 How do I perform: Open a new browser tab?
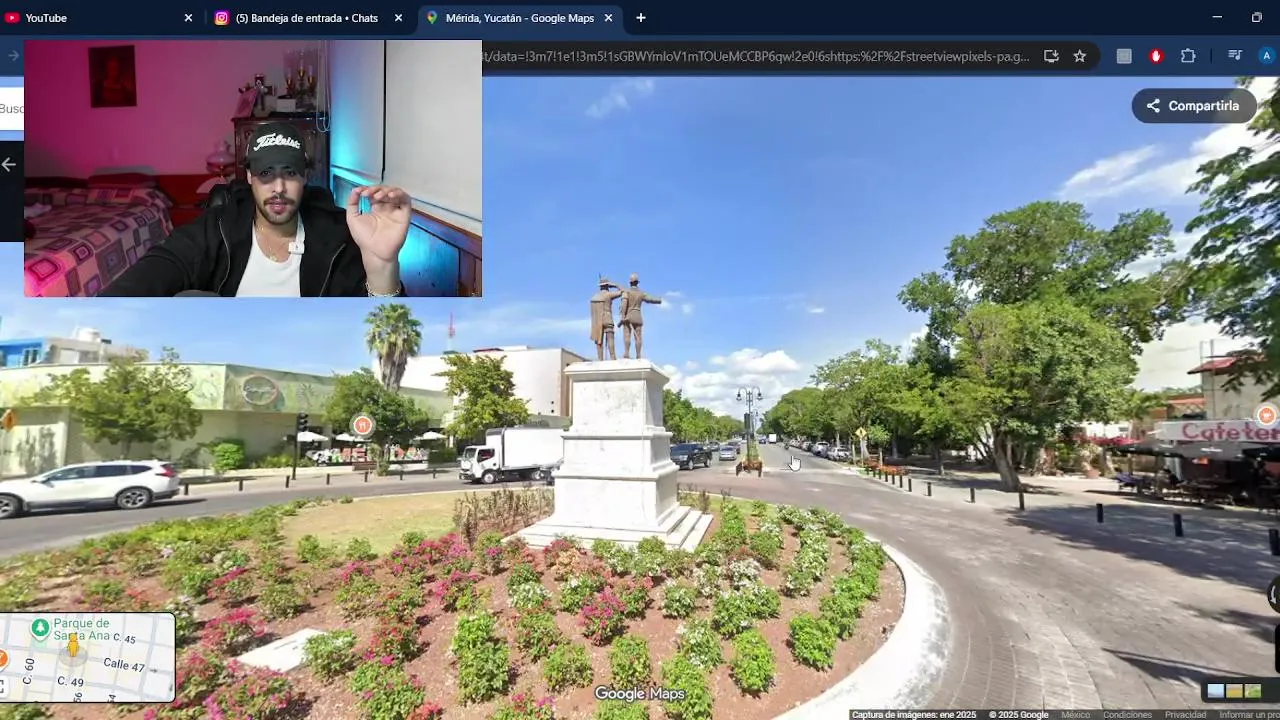(641, 18)
